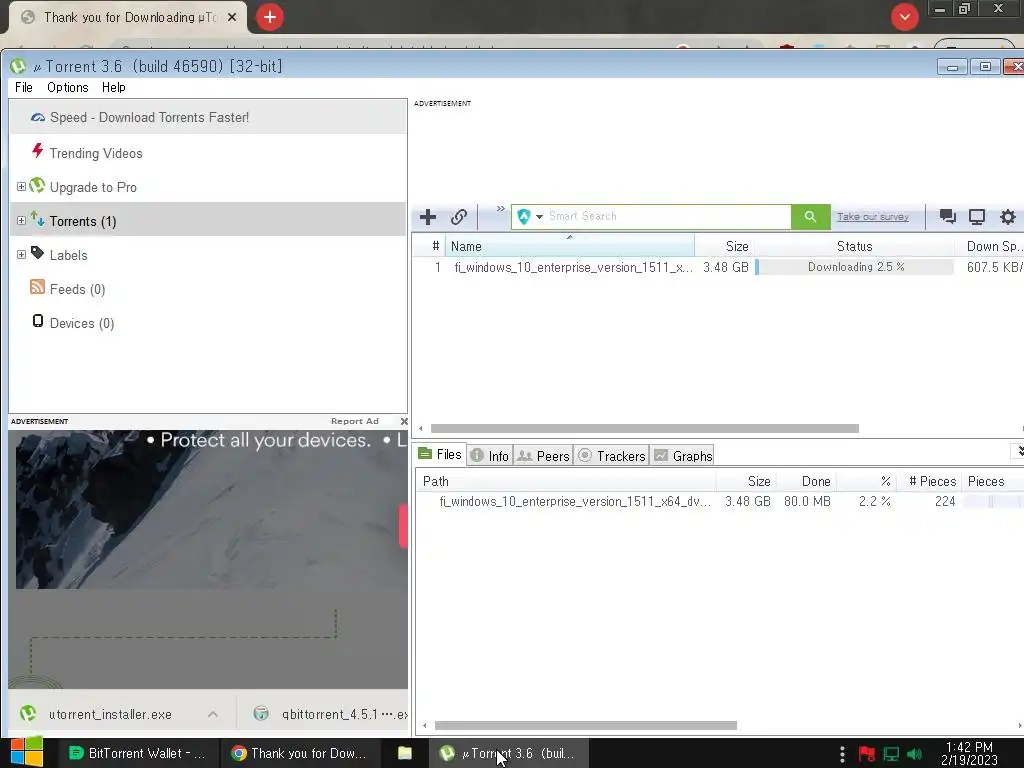Open Chrome 'Thank you for Dow...' taskbar button
Viewport: 1024px width, 768px height.
[299, 753]
